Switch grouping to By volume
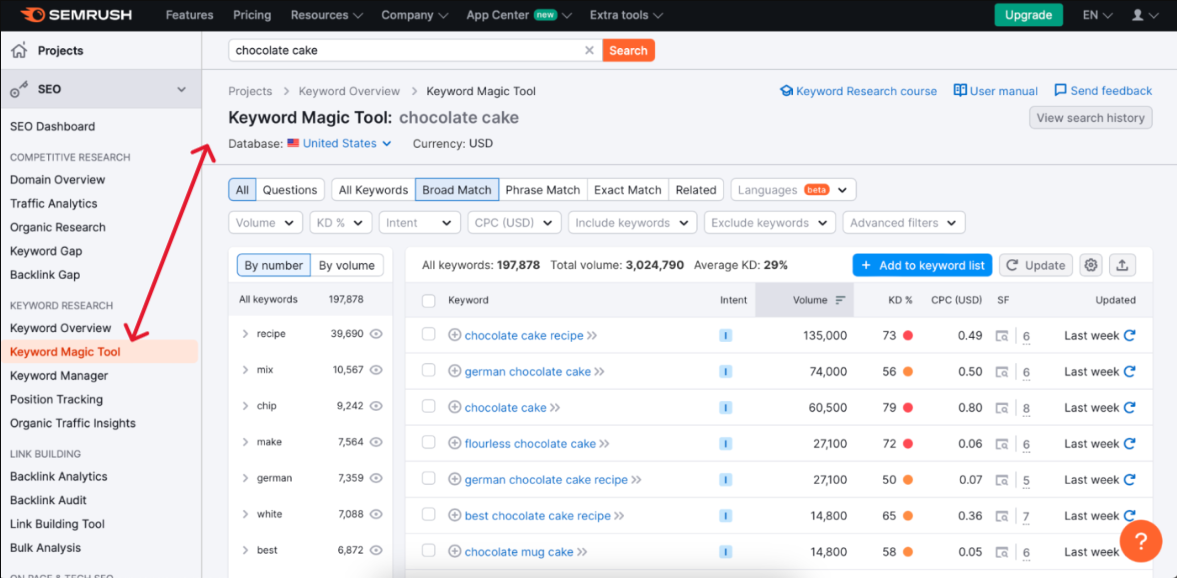Image resolution: width=1177 pixels, height=578 pixels. [347, 265]
